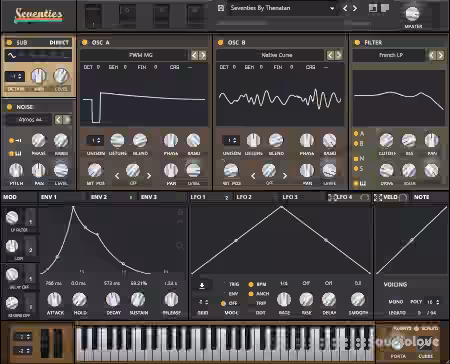Select previous OSC B wavetable arrow

coord(330,55)
